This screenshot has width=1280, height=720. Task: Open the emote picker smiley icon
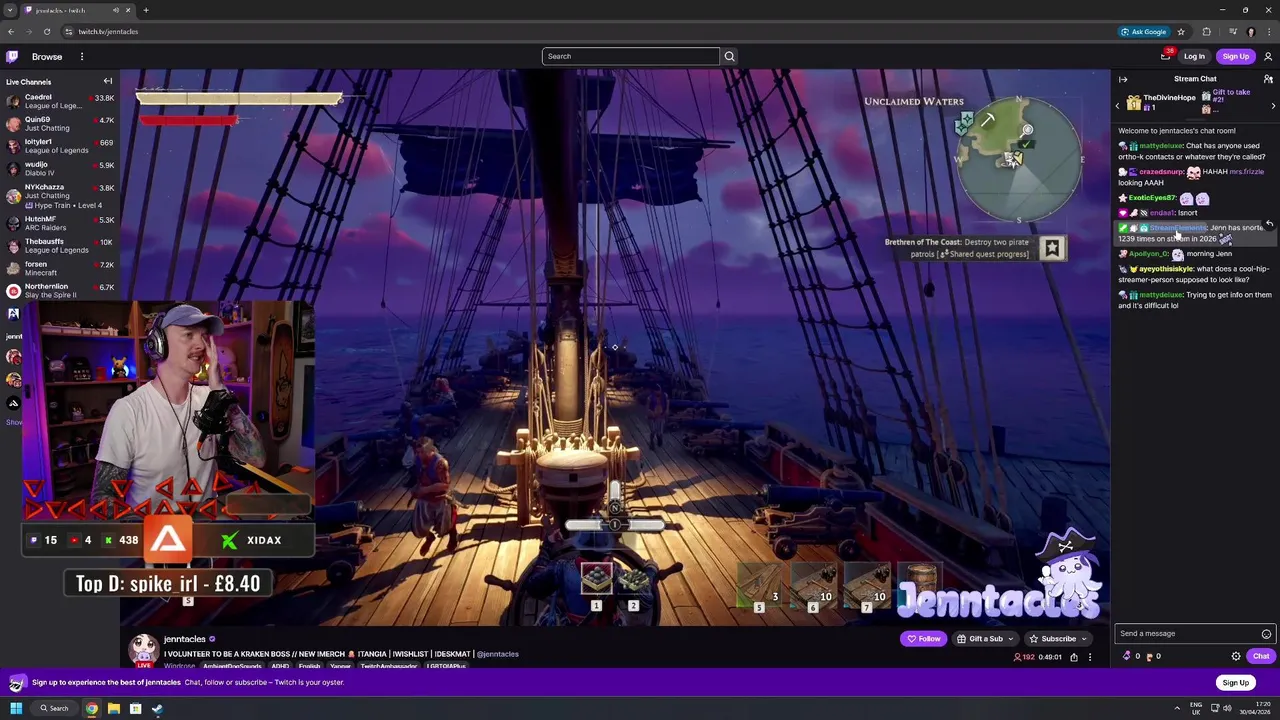coord(1266,634)
